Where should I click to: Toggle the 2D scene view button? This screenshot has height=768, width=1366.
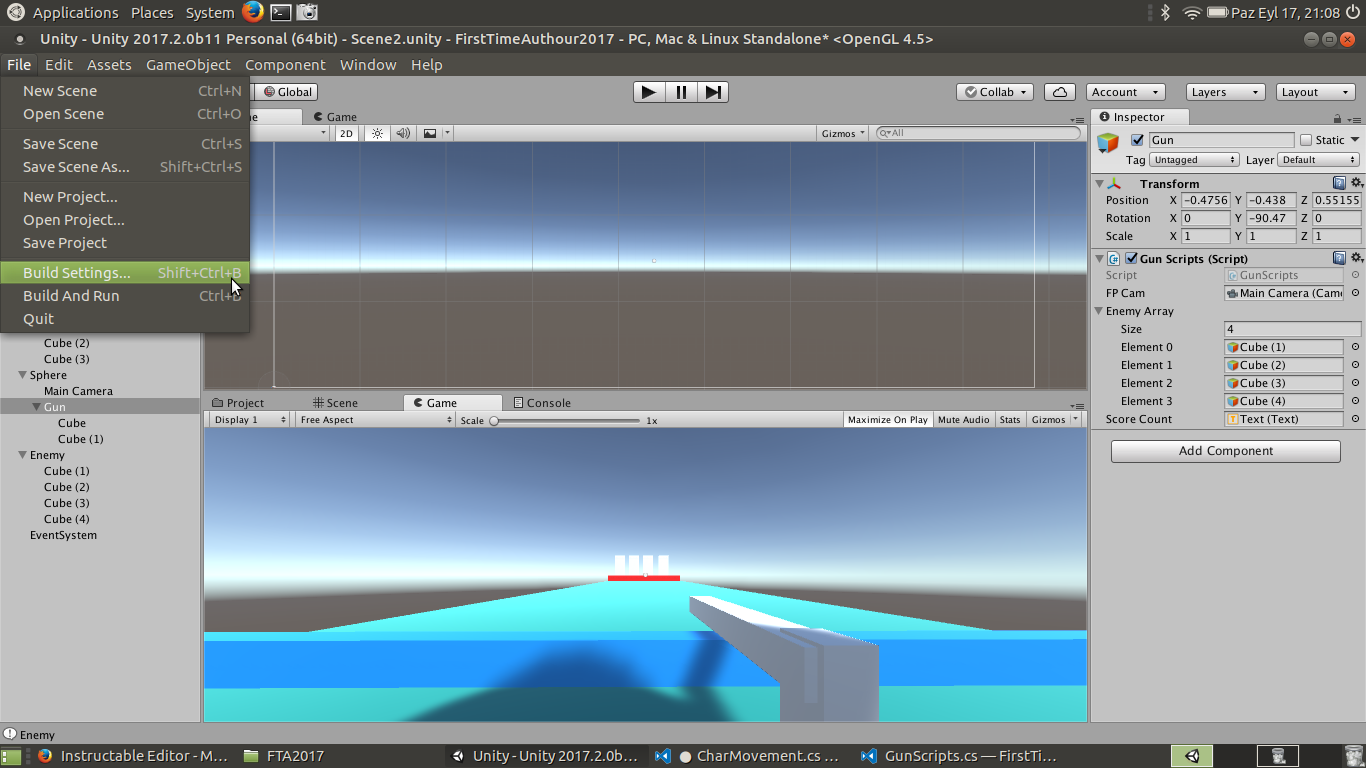[346, 133]
